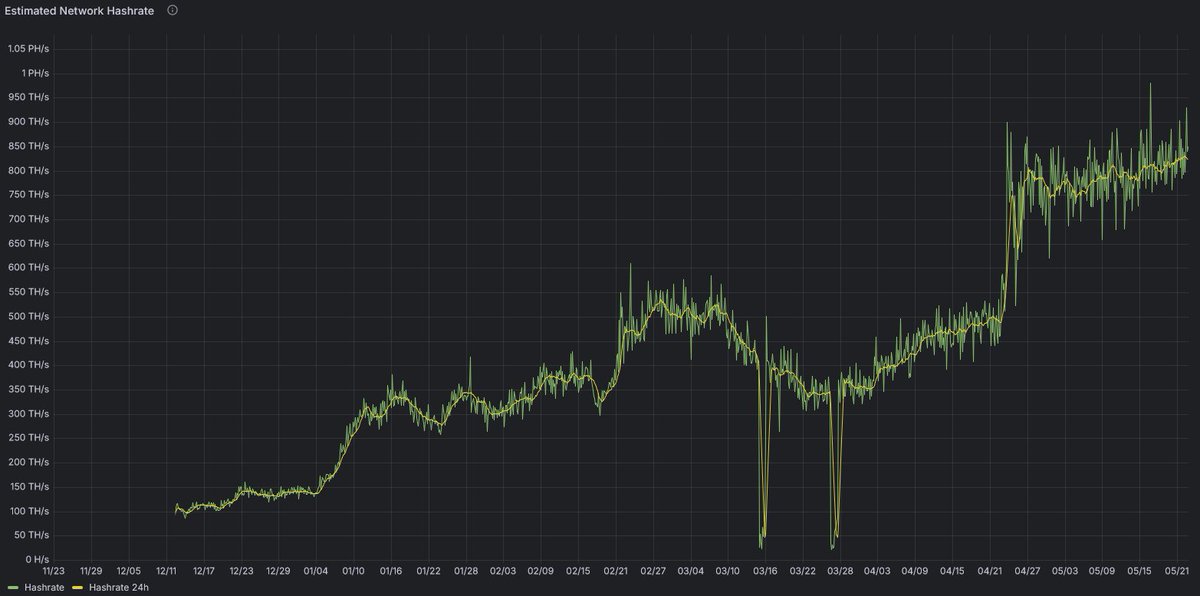Click the 500 TH/s y-axis label
Image resolution: width=1200 pixels, height=596 pixels.
click(x=29, y=316)
